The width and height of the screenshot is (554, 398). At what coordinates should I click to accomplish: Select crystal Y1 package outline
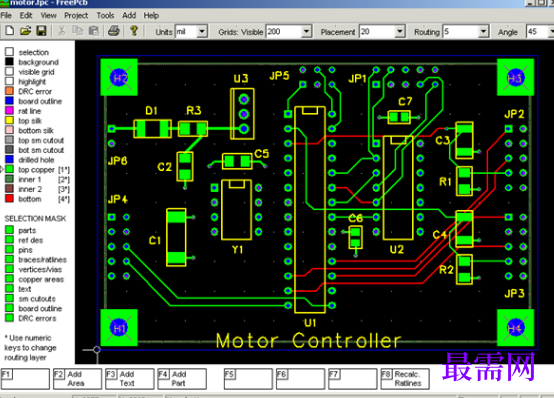click(236, 210)
